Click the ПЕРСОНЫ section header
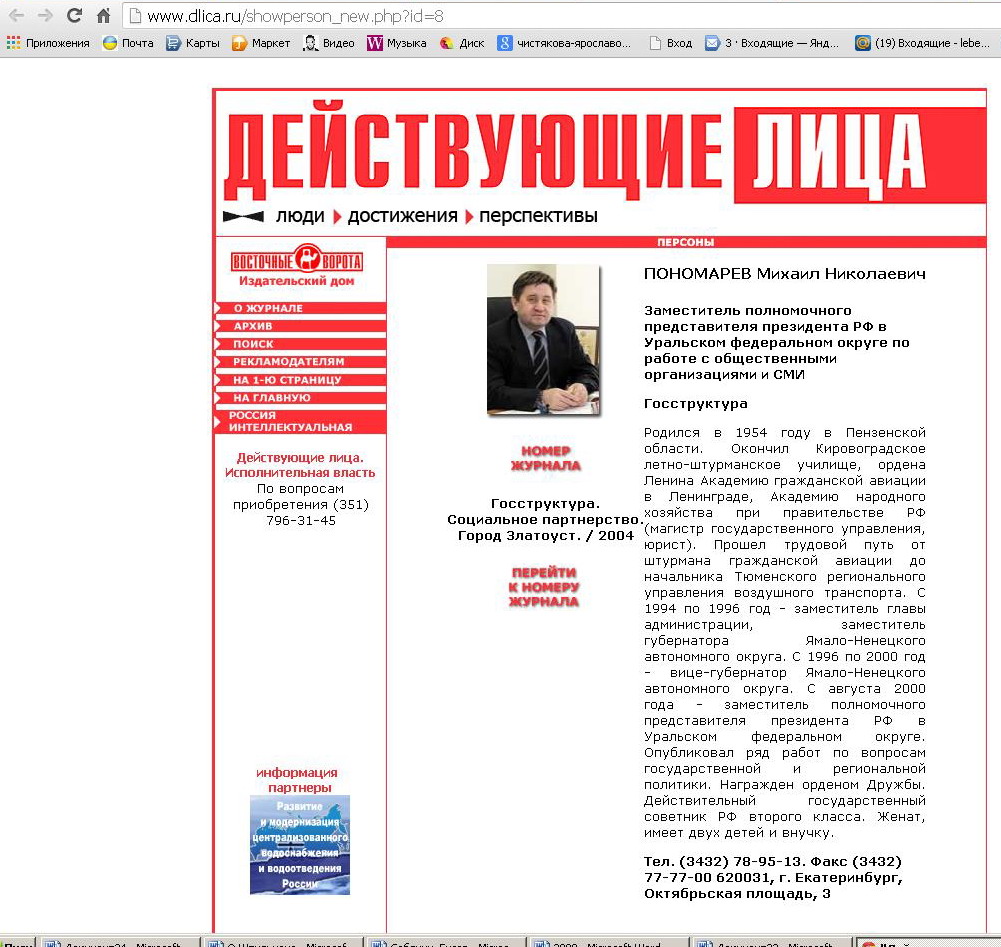 tap(686, 242)
